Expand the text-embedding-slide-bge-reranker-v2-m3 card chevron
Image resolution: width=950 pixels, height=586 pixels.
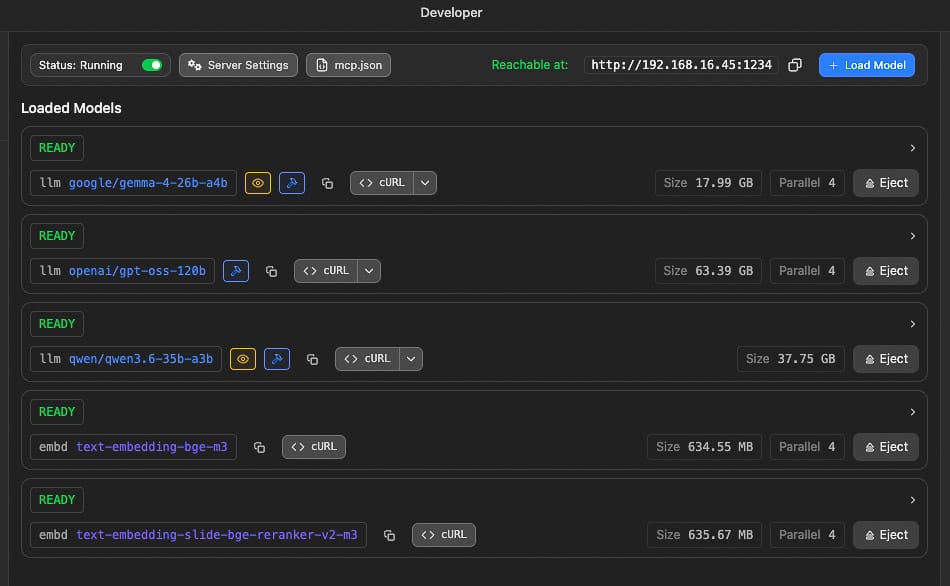[912, 499]
